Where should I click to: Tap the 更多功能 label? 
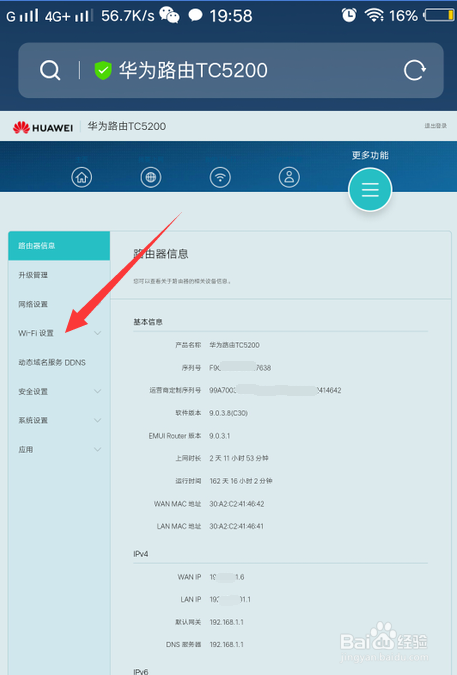click(x=370, y=155)
